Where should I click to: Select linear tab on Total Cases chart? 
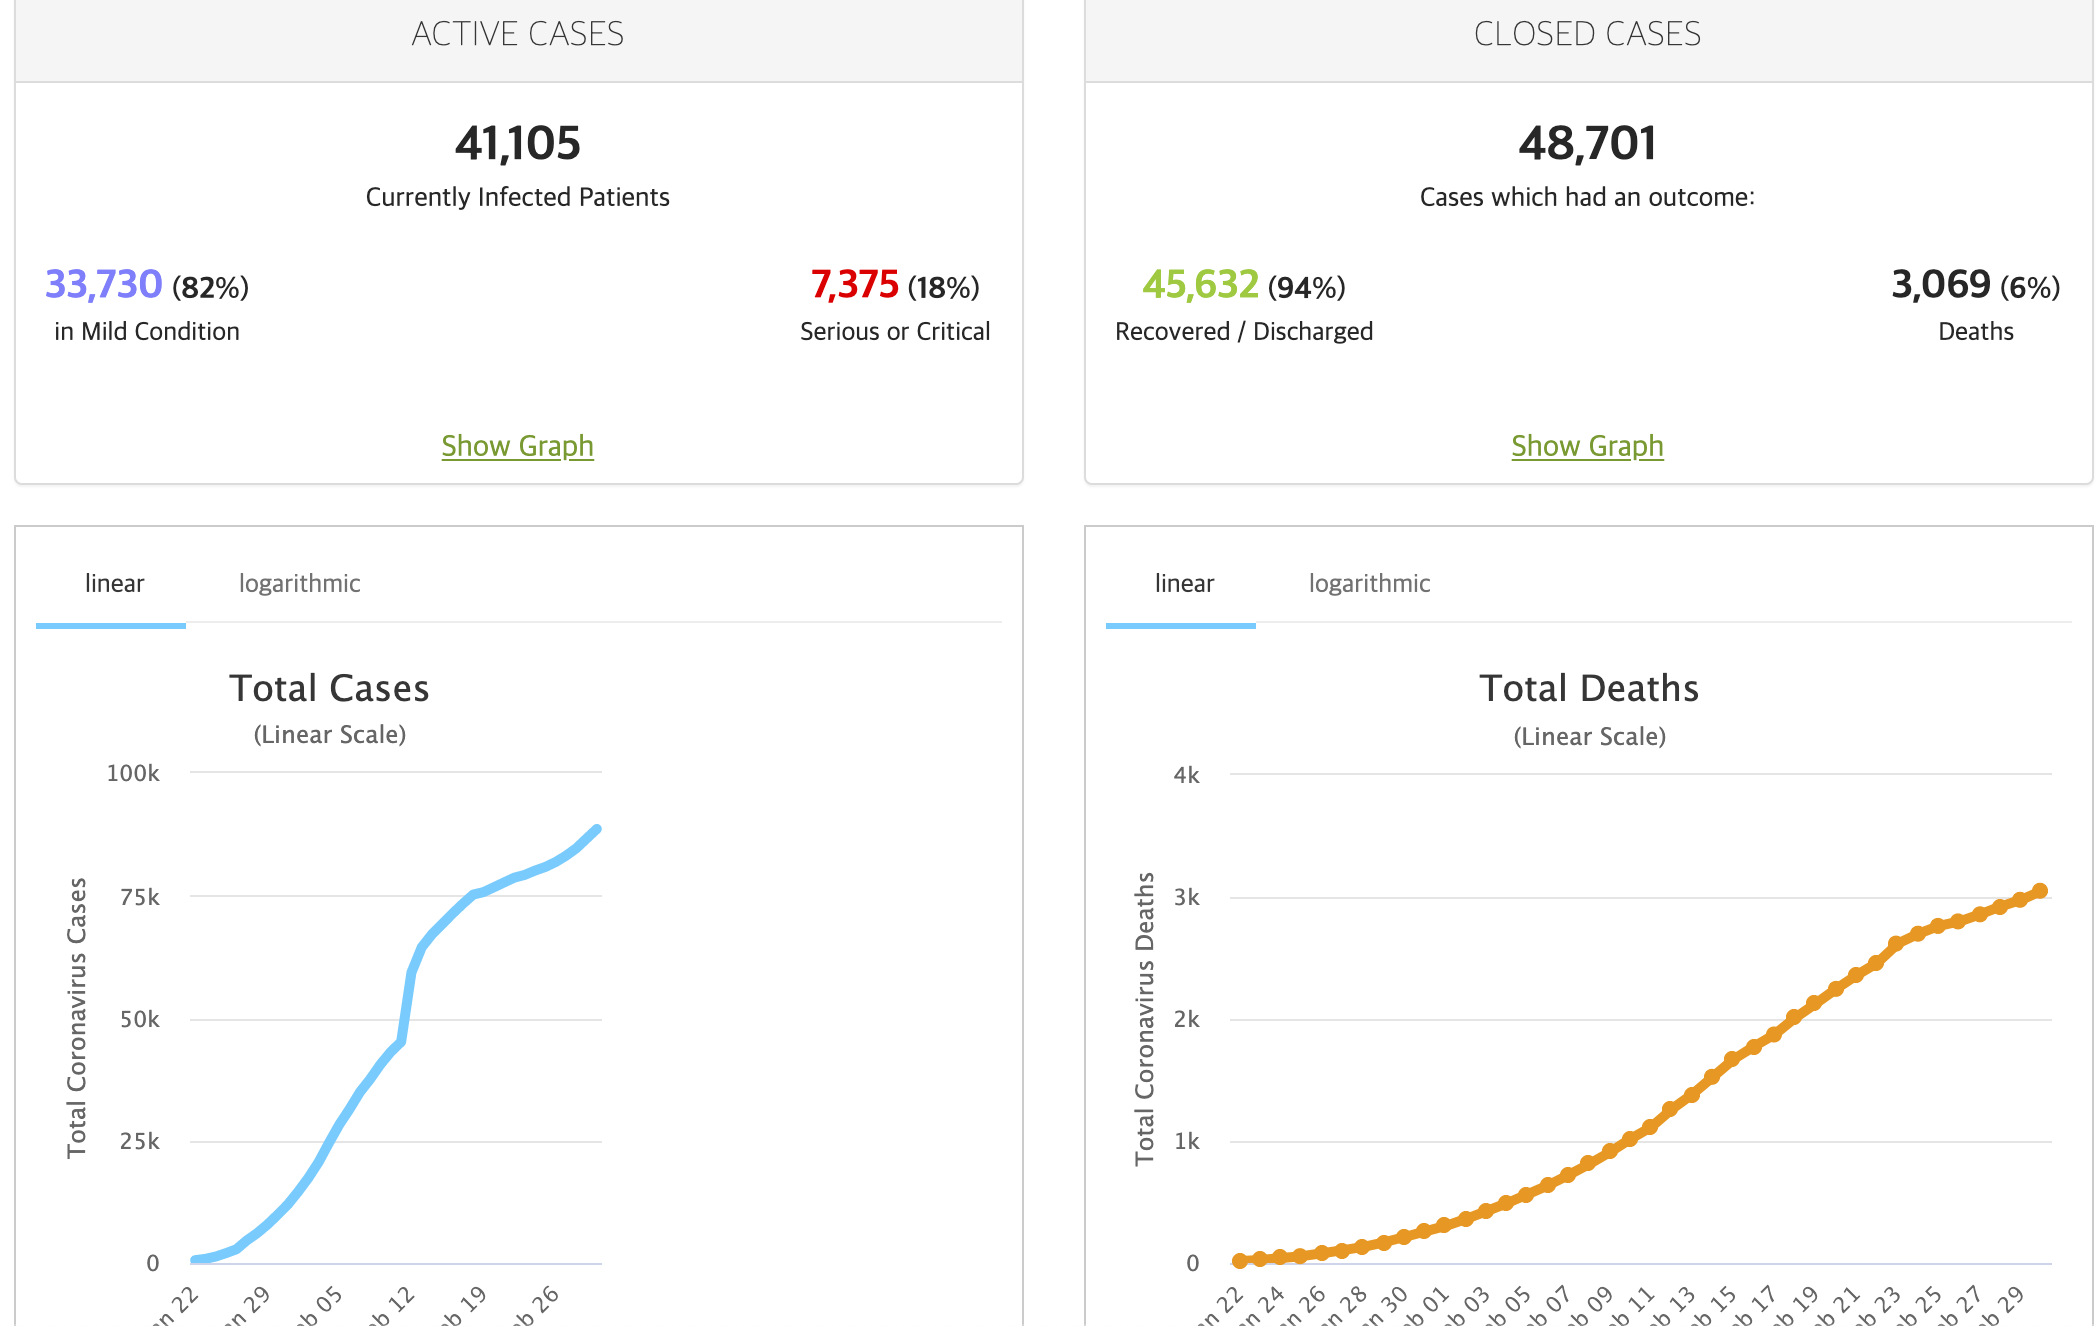tap(114, 583)
